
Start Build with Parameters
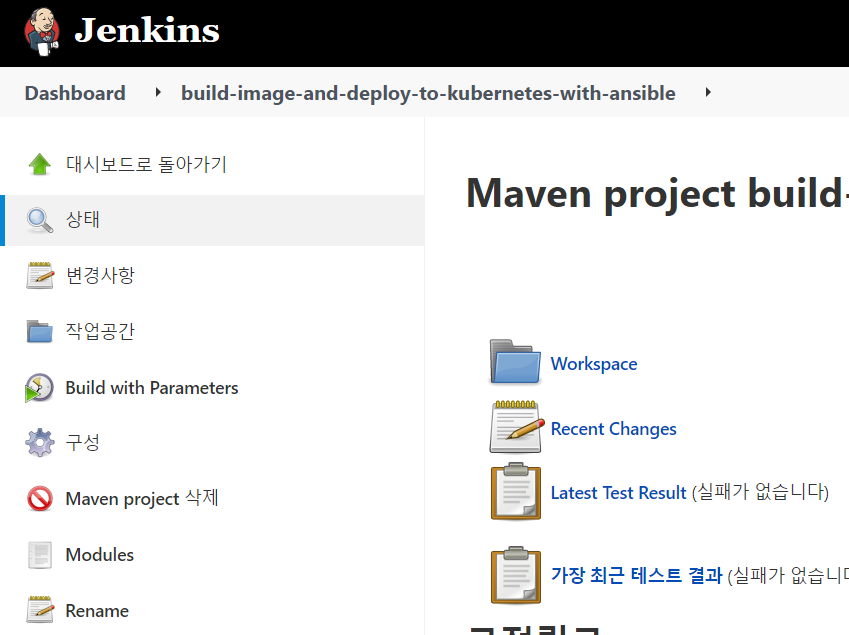click(152, 388)
